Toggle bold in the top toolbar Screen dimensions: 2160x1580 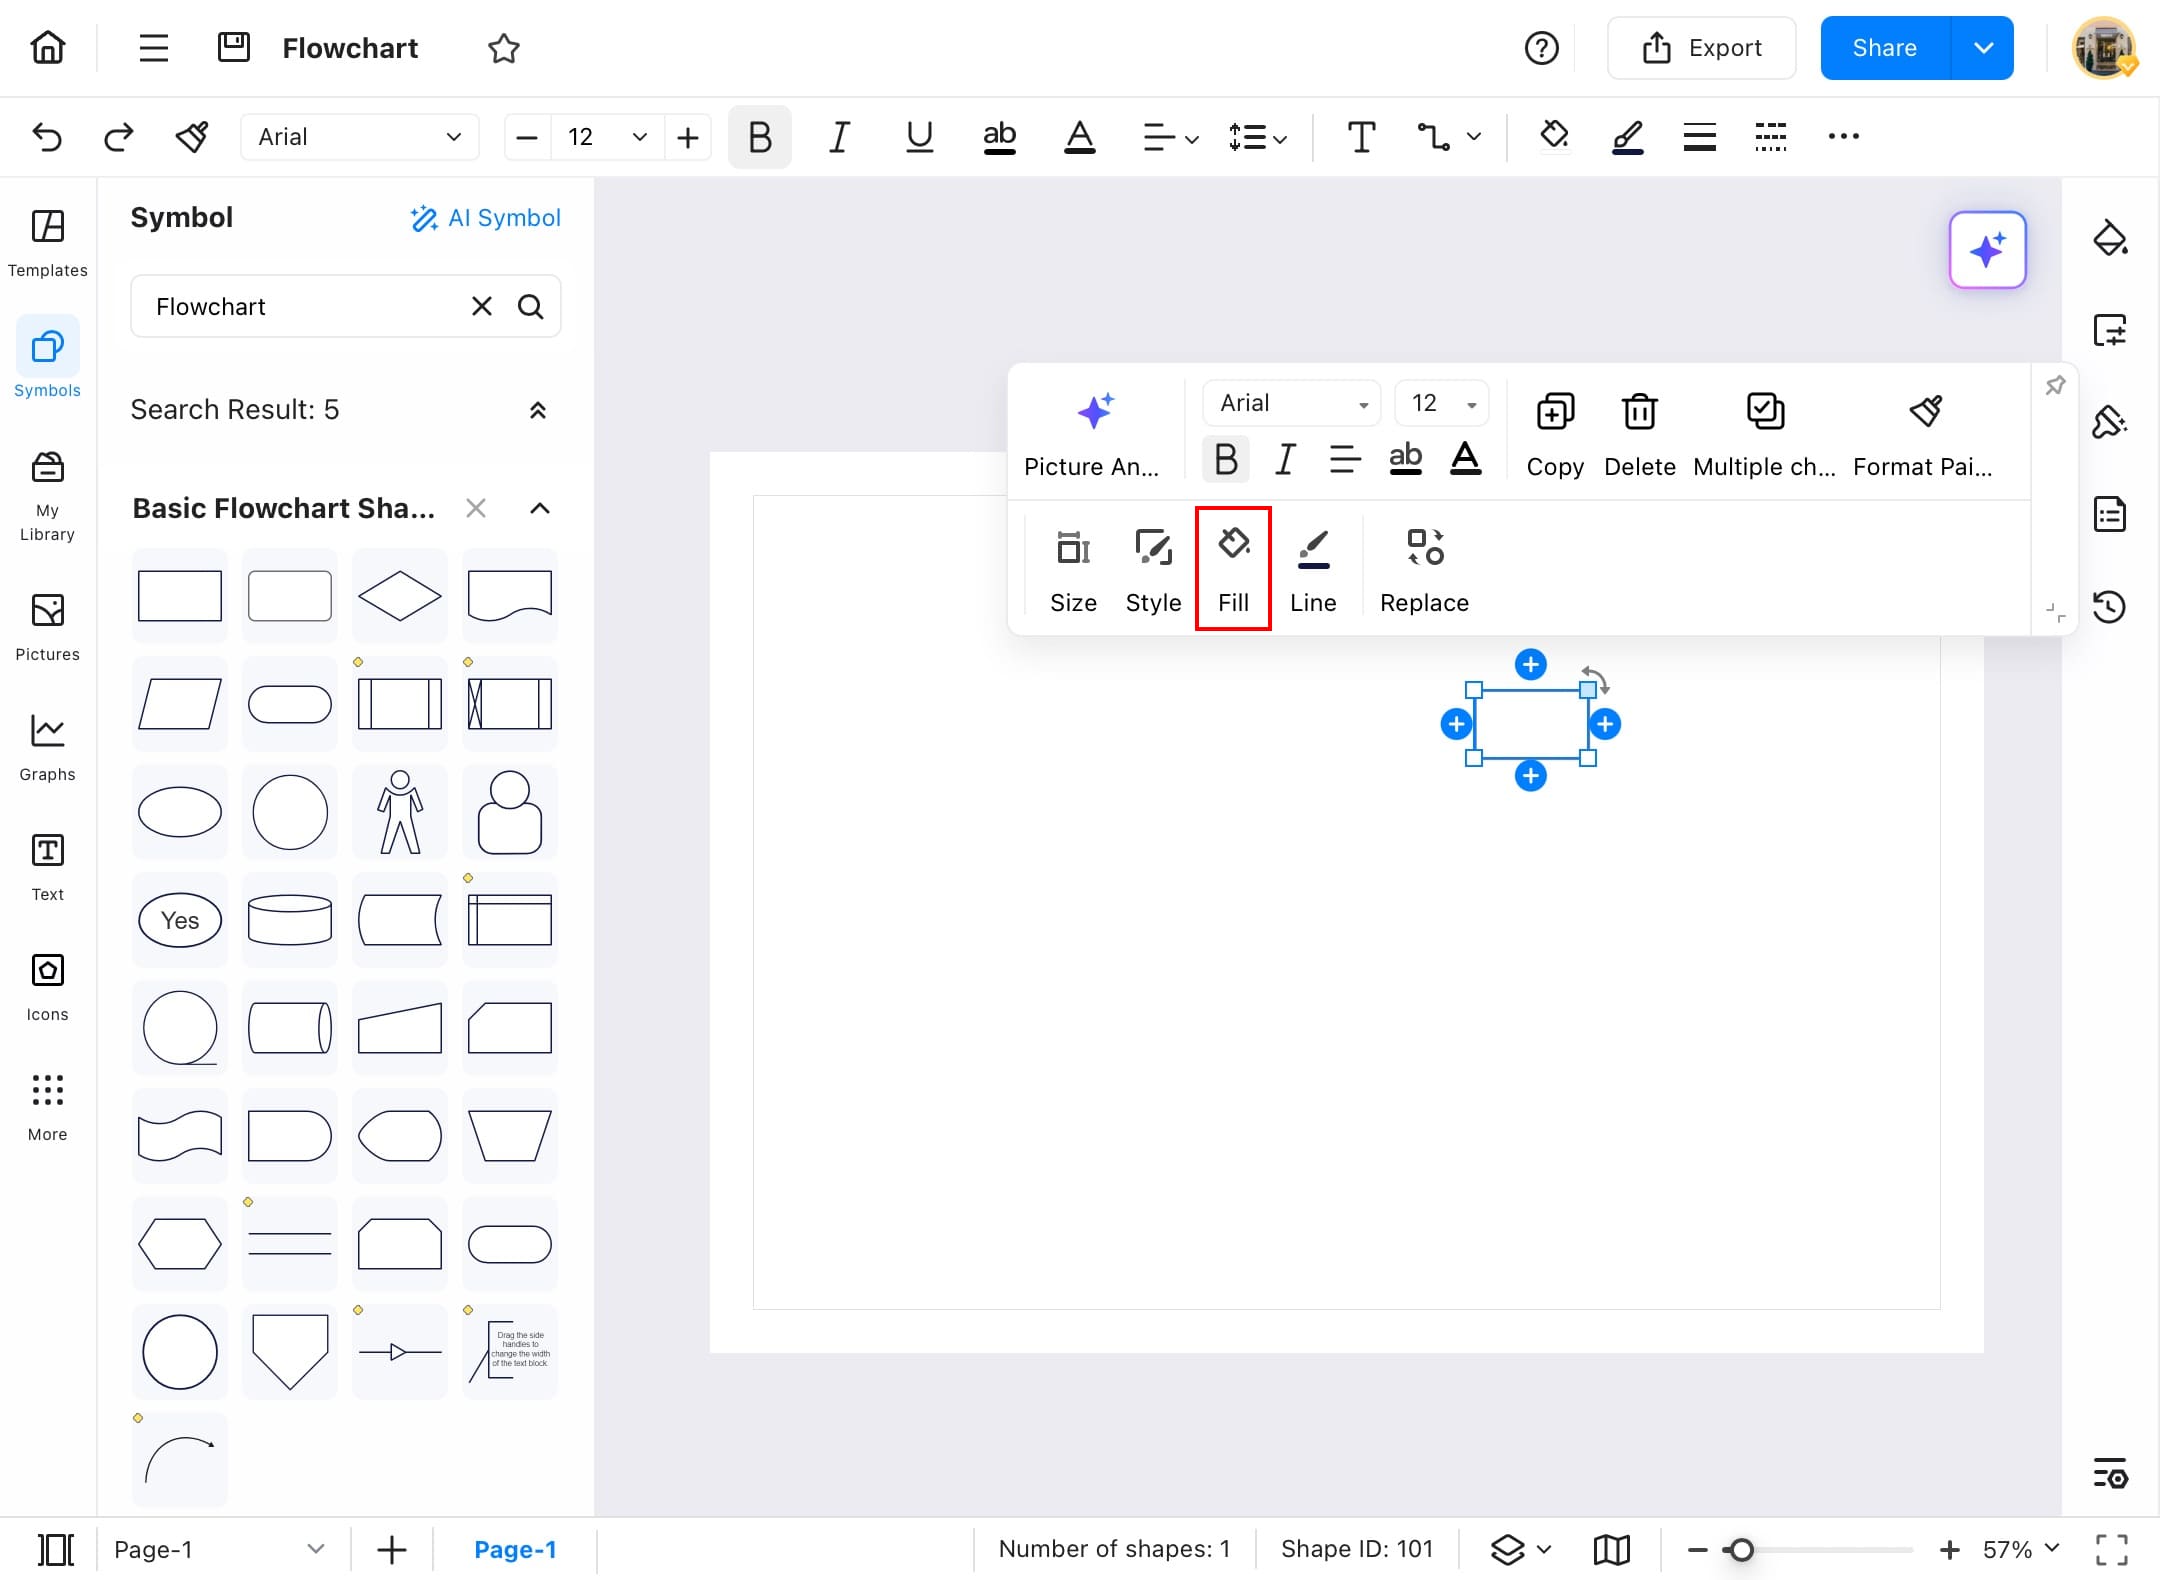pos(759,137)
